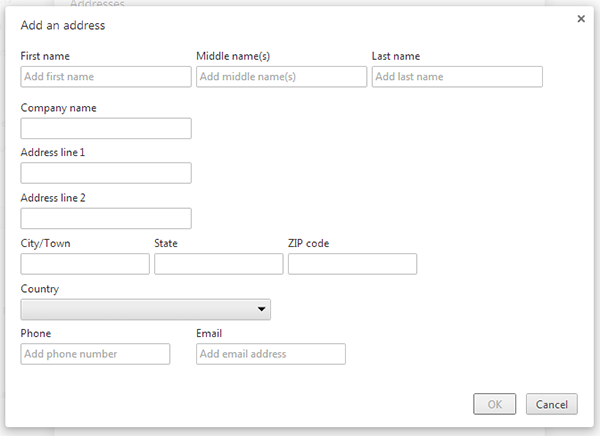Click the First name input field

click(x=106, y=77)
